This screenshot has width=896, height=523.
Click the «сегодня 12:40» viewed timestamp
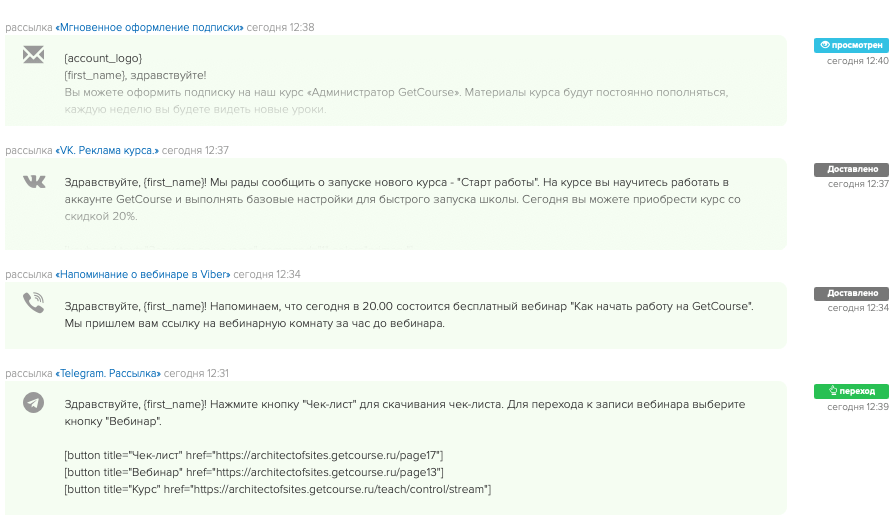tap(857, 61)
